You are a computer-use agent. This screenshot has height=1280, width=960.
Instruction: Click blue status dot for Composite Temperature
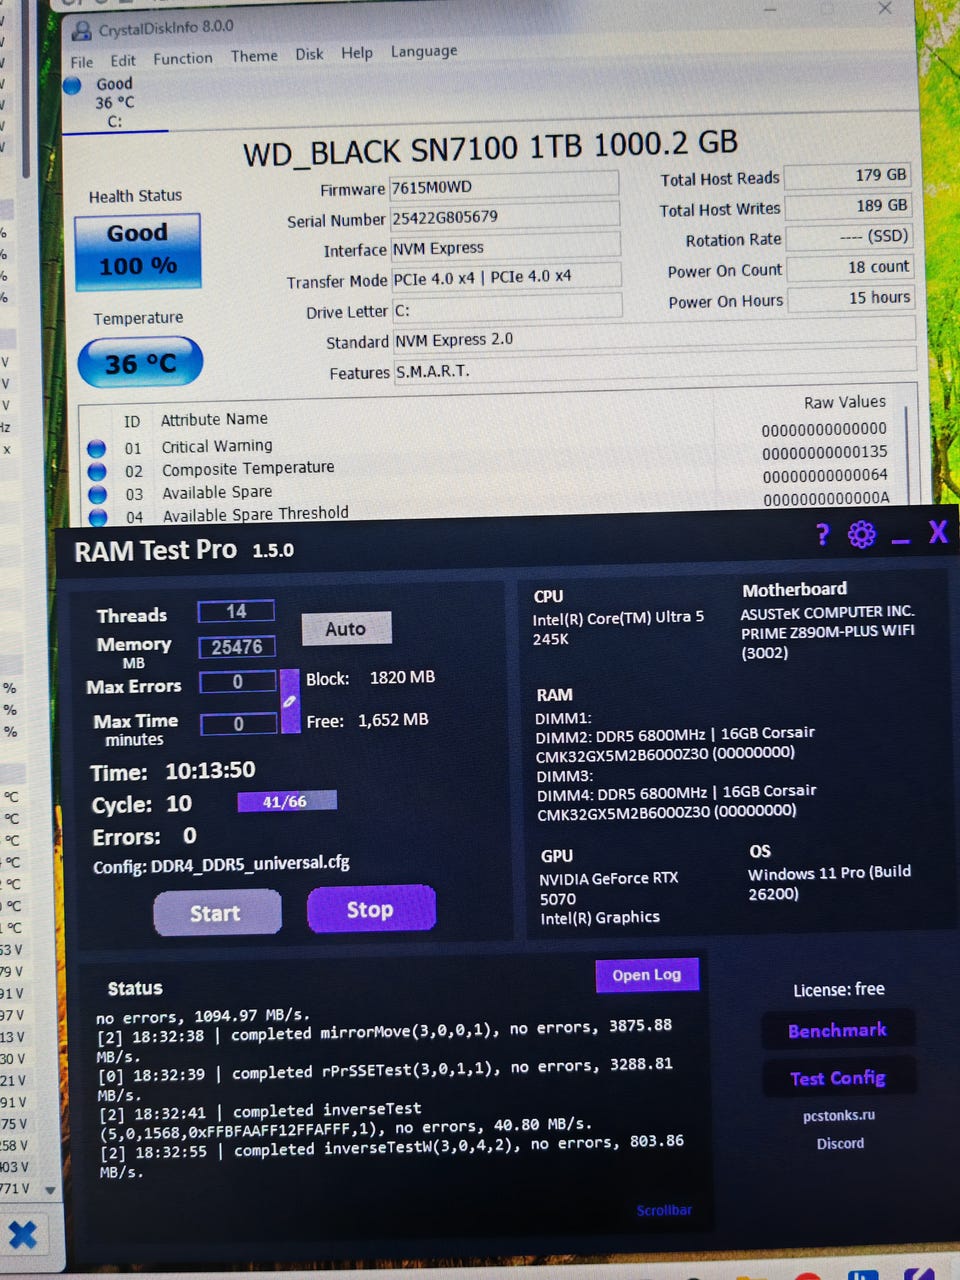(x=96, y=471)
